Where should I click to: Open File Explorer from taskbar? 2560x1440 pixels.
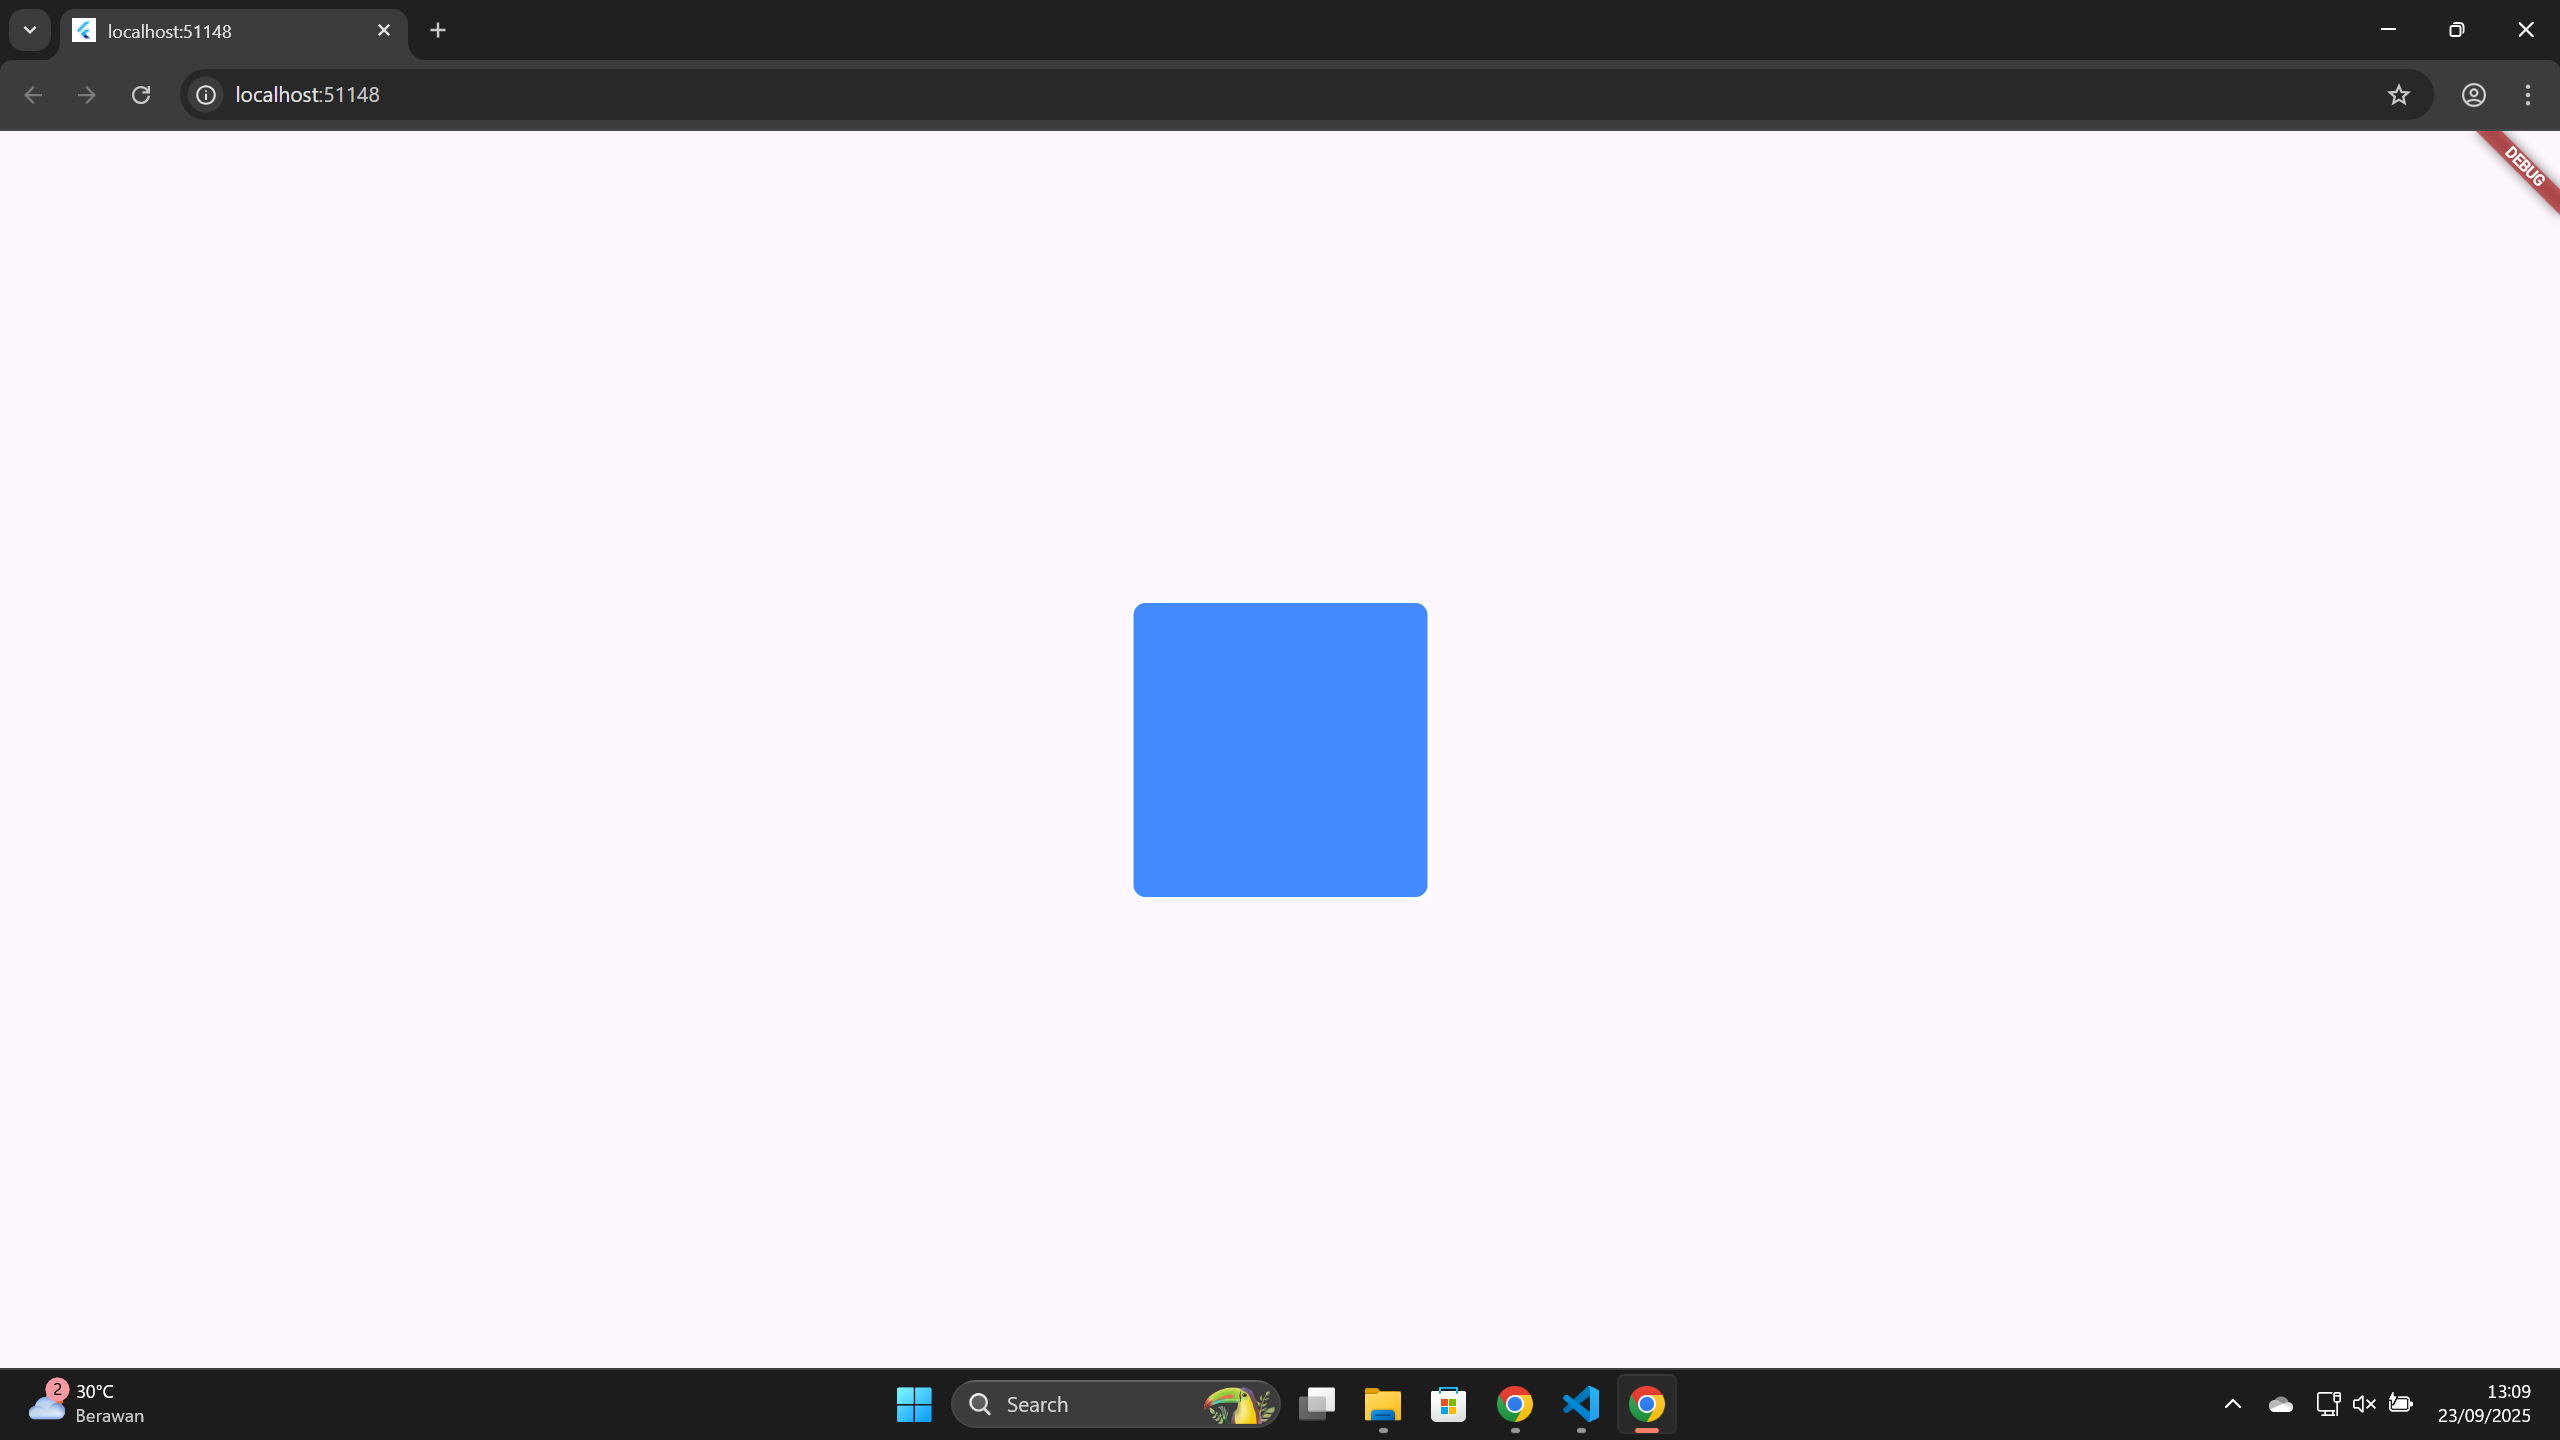pyautogui.click(x=1382, y=1404)
